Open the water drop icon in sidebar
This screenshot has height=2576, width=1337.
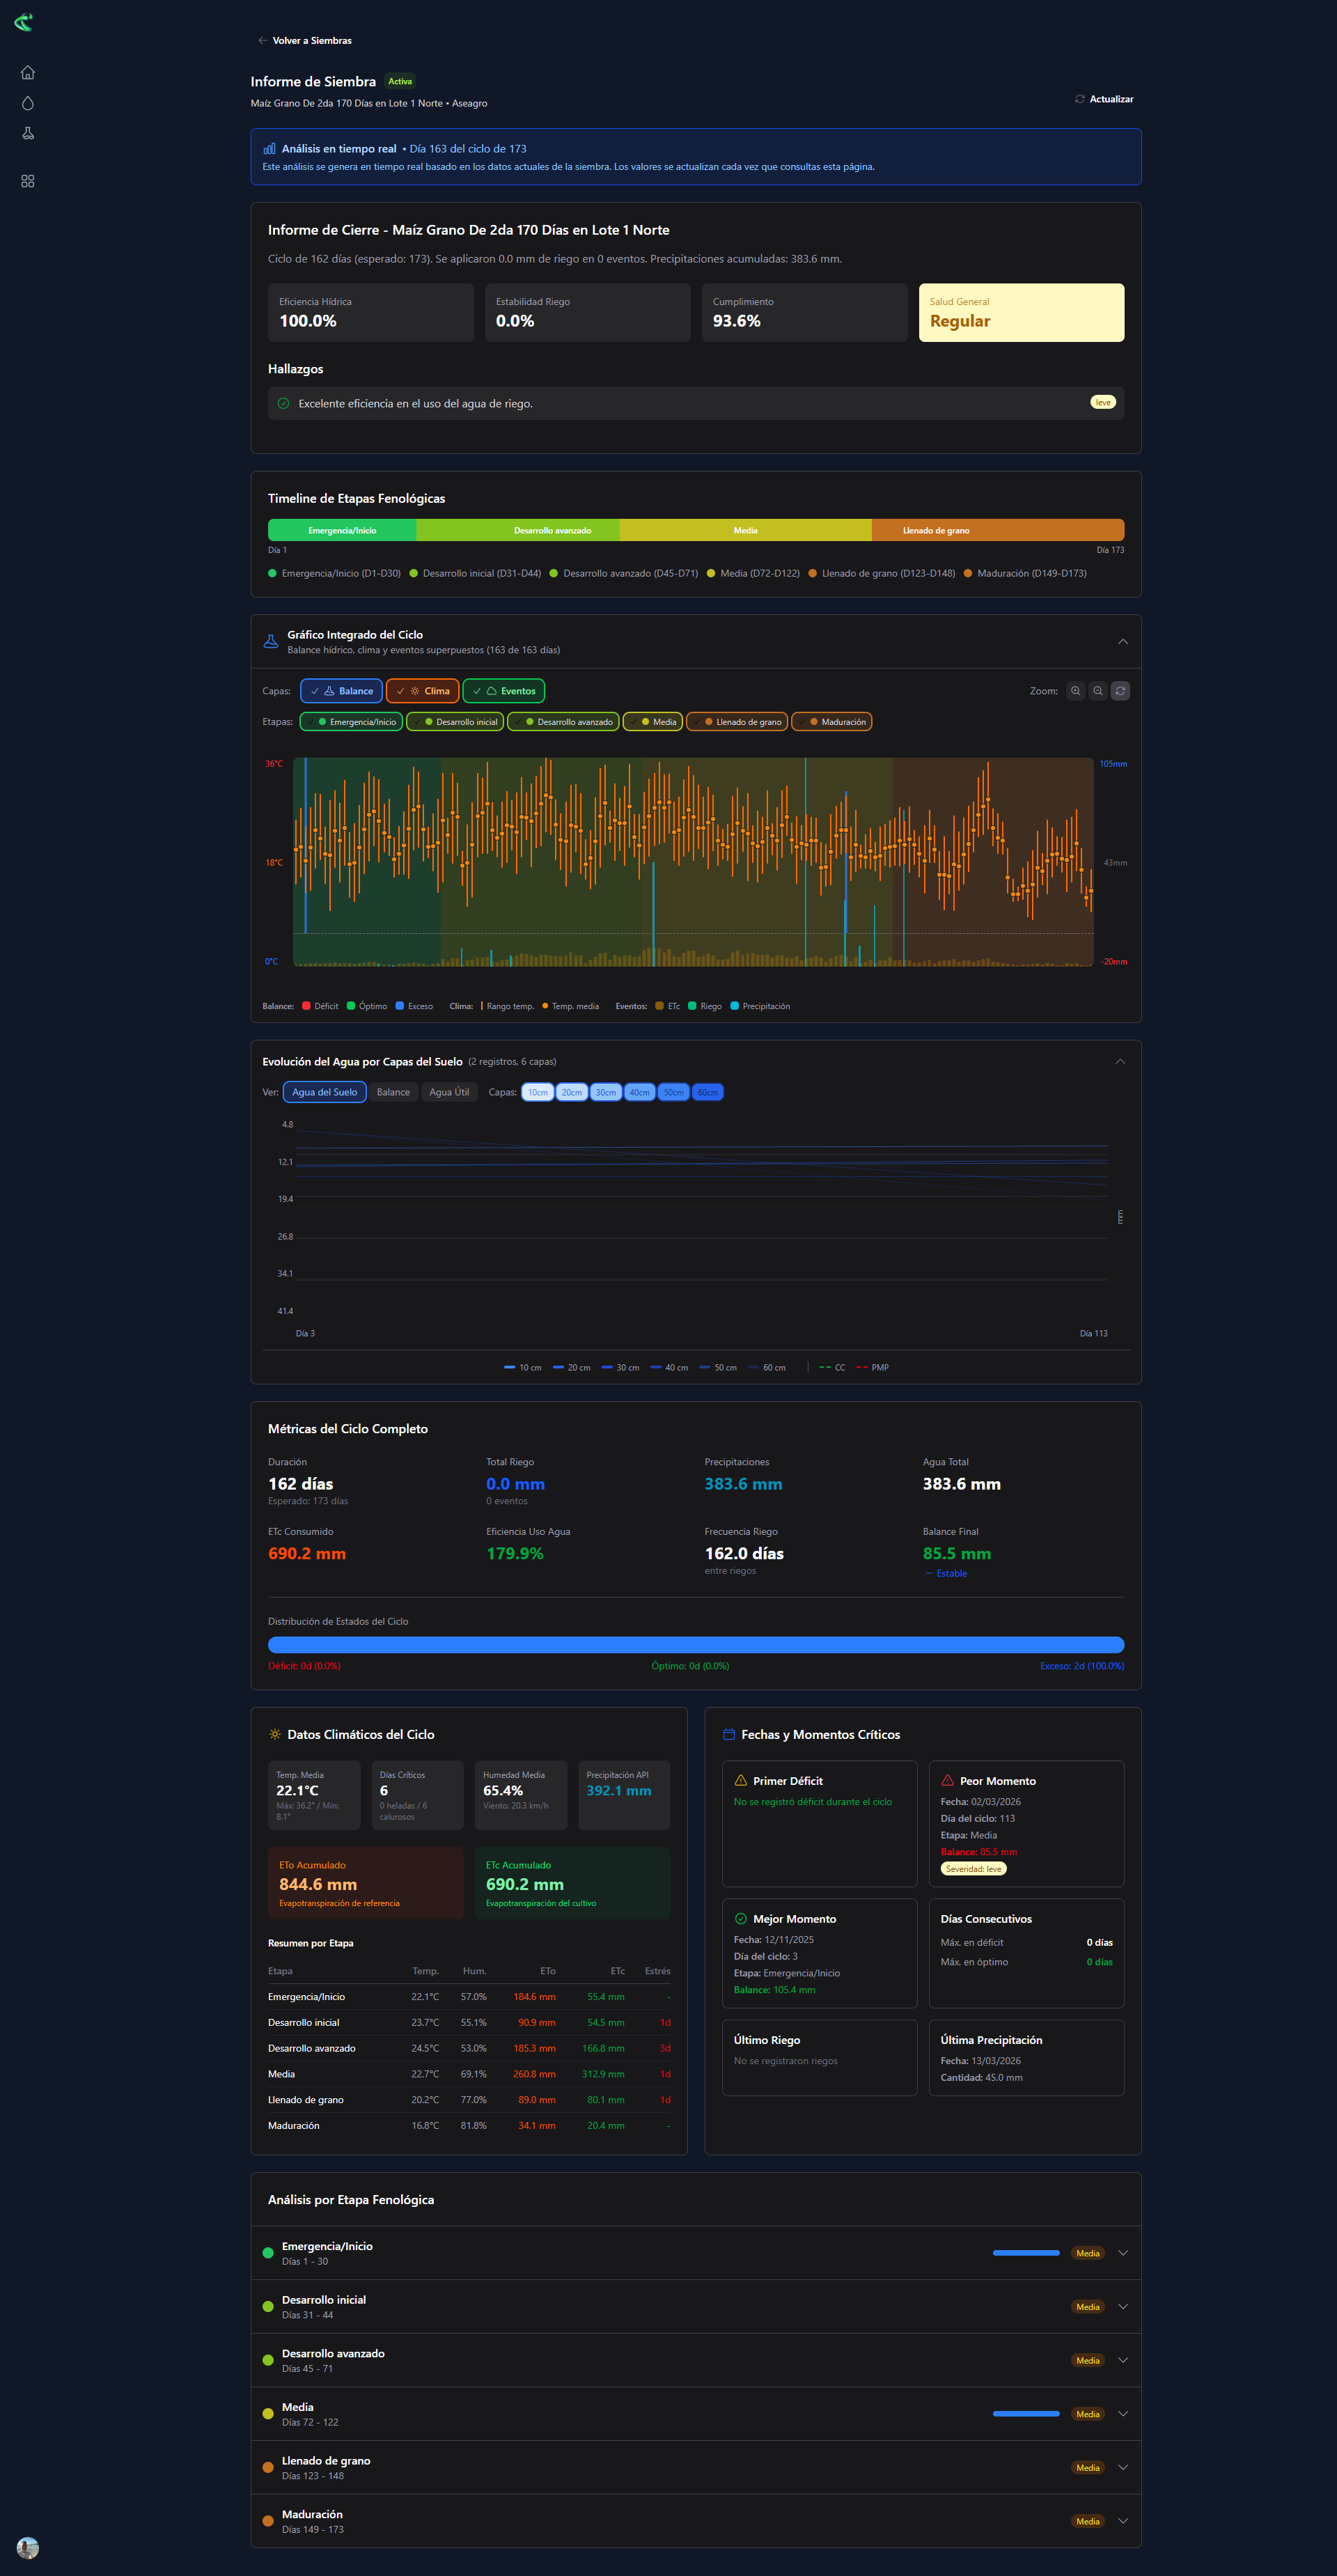coord(28,103)
